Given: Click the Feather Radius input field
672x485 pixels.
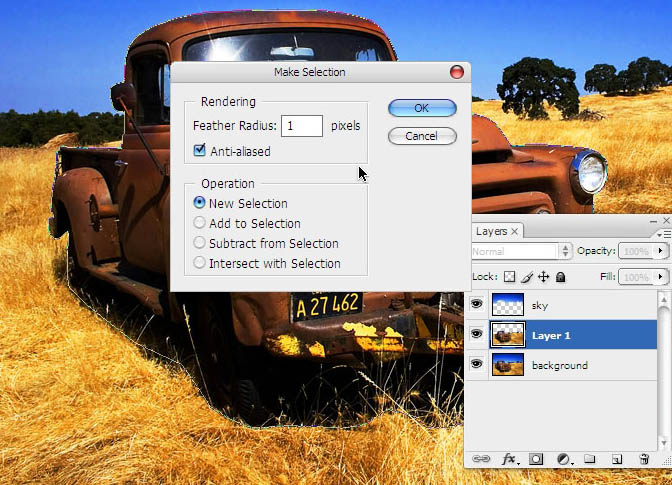Looking at the screenshot, I should tap(302, 126).
